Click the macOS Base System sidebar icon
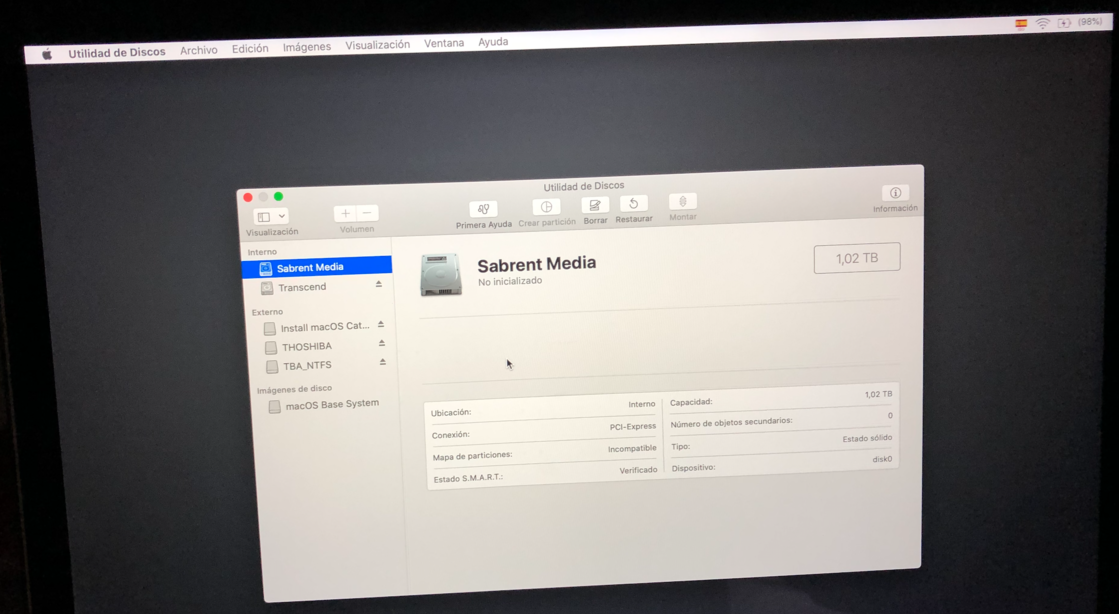 click(274, 407)
